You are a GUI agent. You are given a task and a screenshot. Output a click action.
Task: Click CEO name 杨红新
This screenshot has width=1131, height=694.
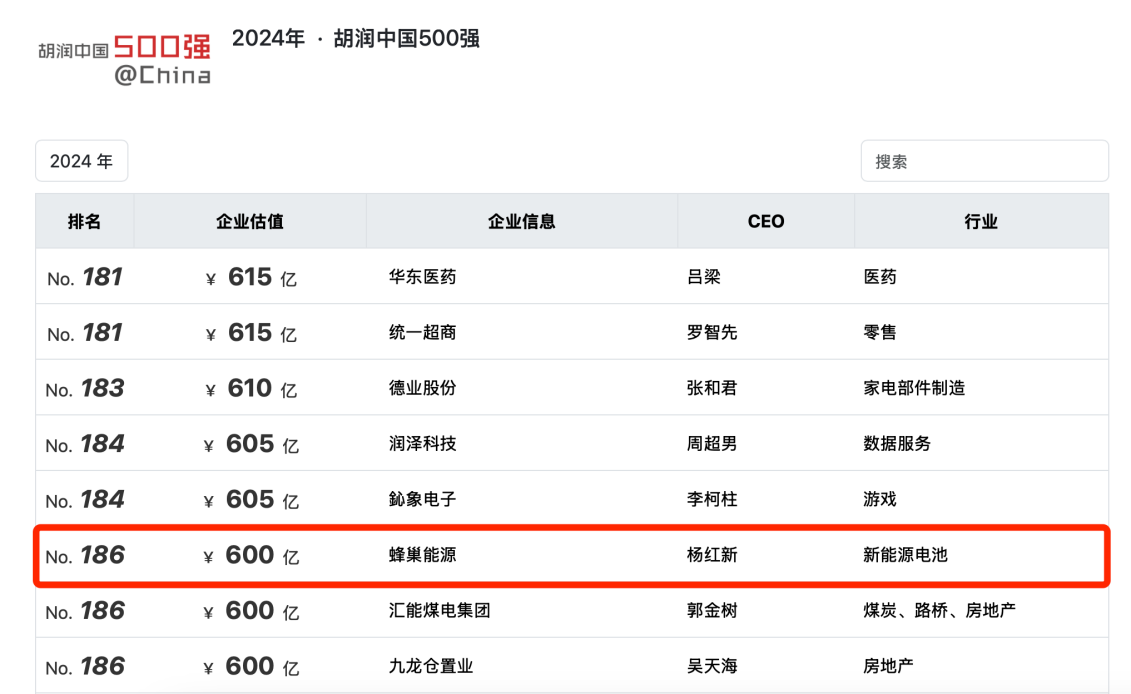click(x=712, y=555)
